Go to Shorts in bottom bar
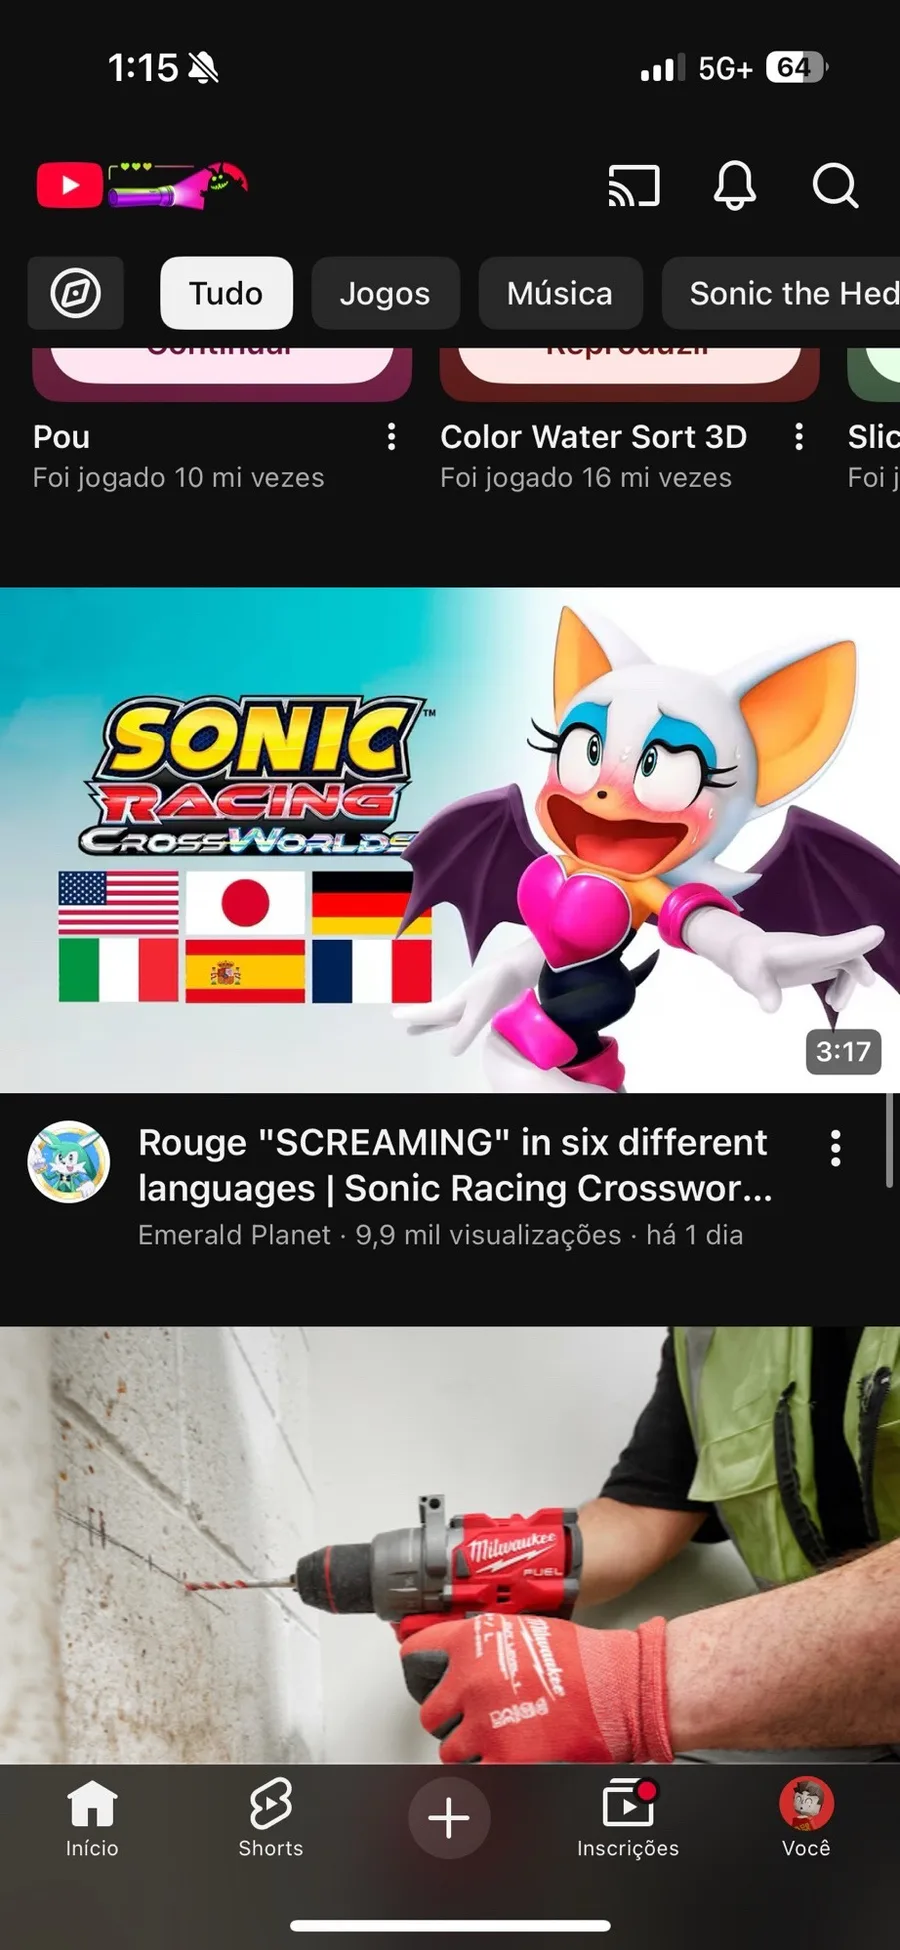This screenshot has height=1950, width=900. 270,1819
